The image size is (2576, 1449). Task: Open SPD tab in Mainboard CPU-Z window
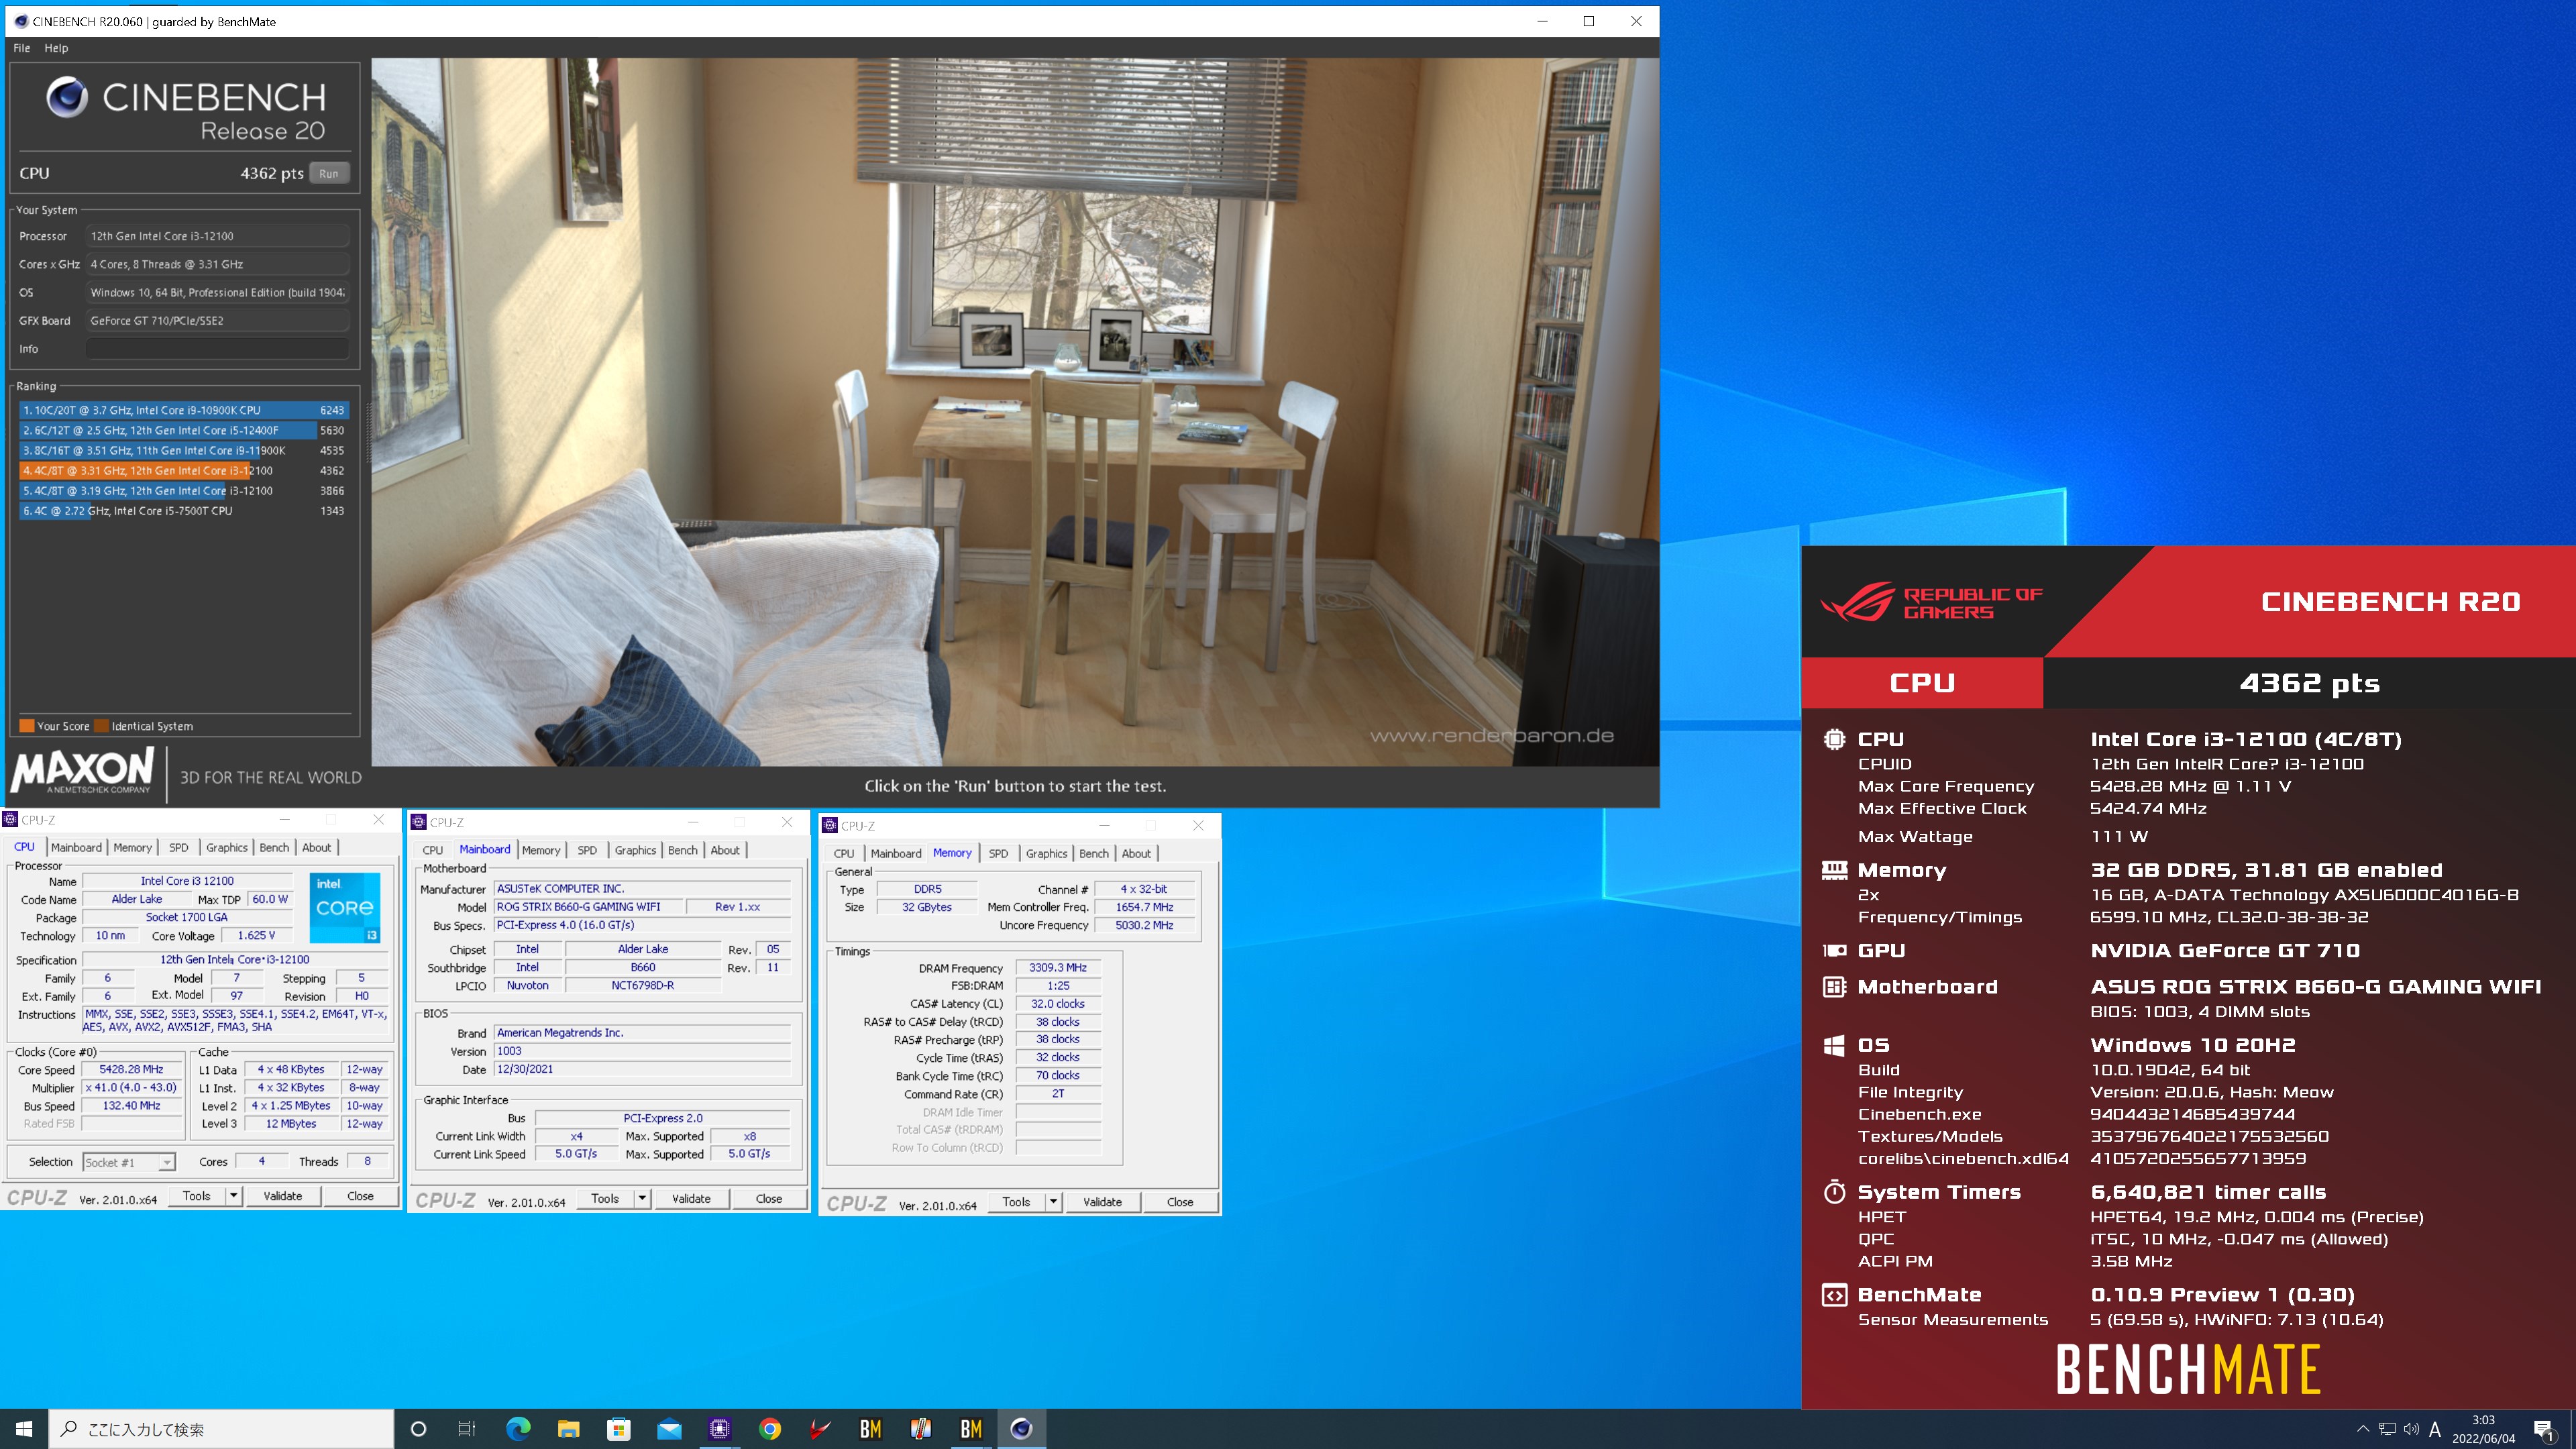pos(587,850)
